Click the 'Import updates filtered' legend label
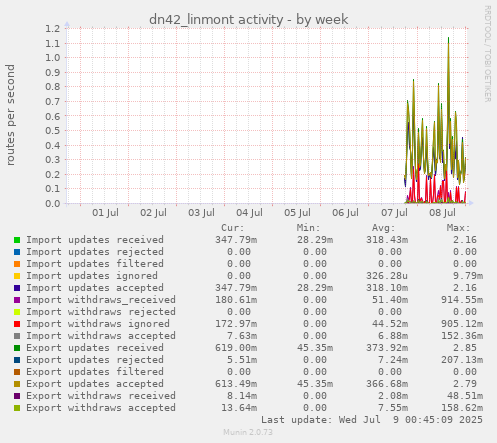The image size is (497, 443). point(95,264)
